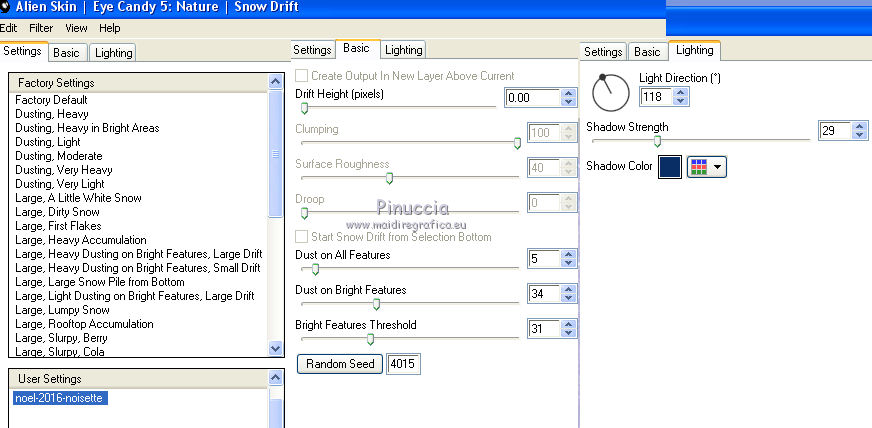The height and width of the screenshot is (428, 872).
Task: Select the 'Dusting, Very Light' preset
Action: (60, 184)
